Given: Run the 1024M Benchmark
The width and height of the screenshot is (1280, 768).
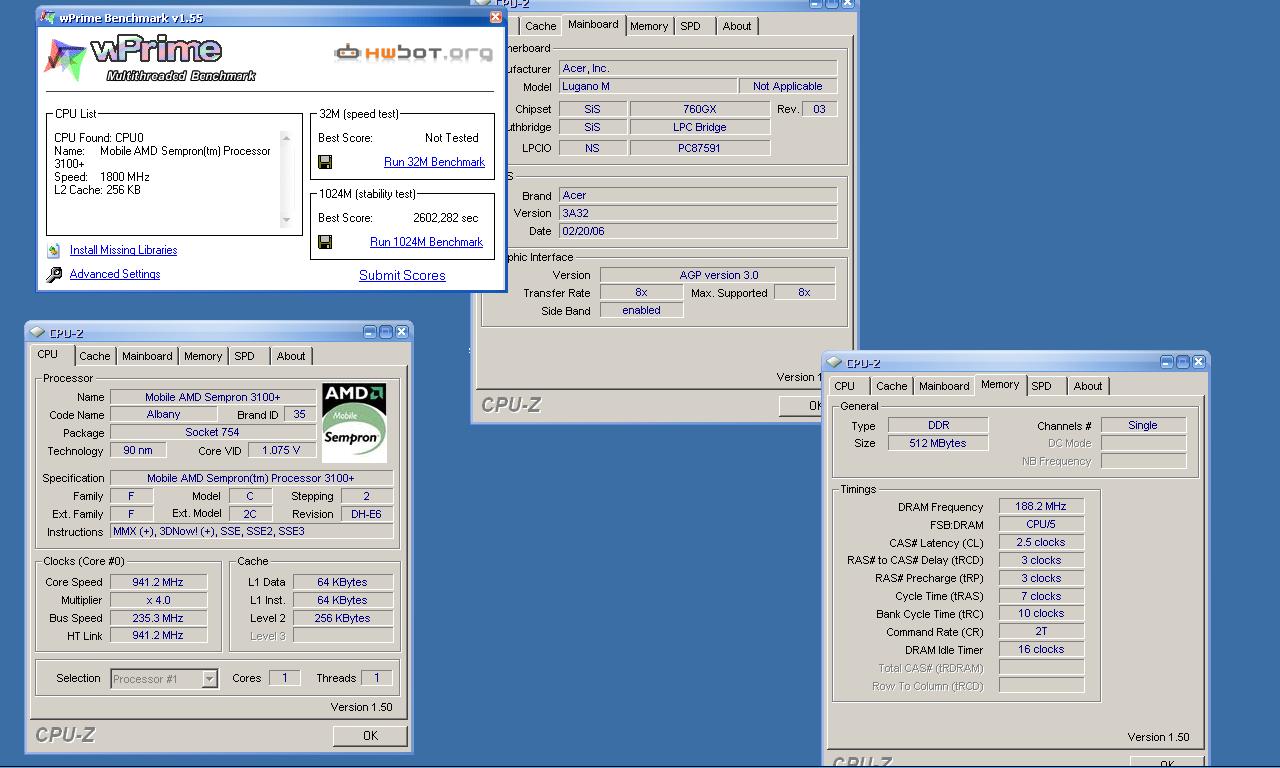Looking at the screenshot, I should 426,242.
